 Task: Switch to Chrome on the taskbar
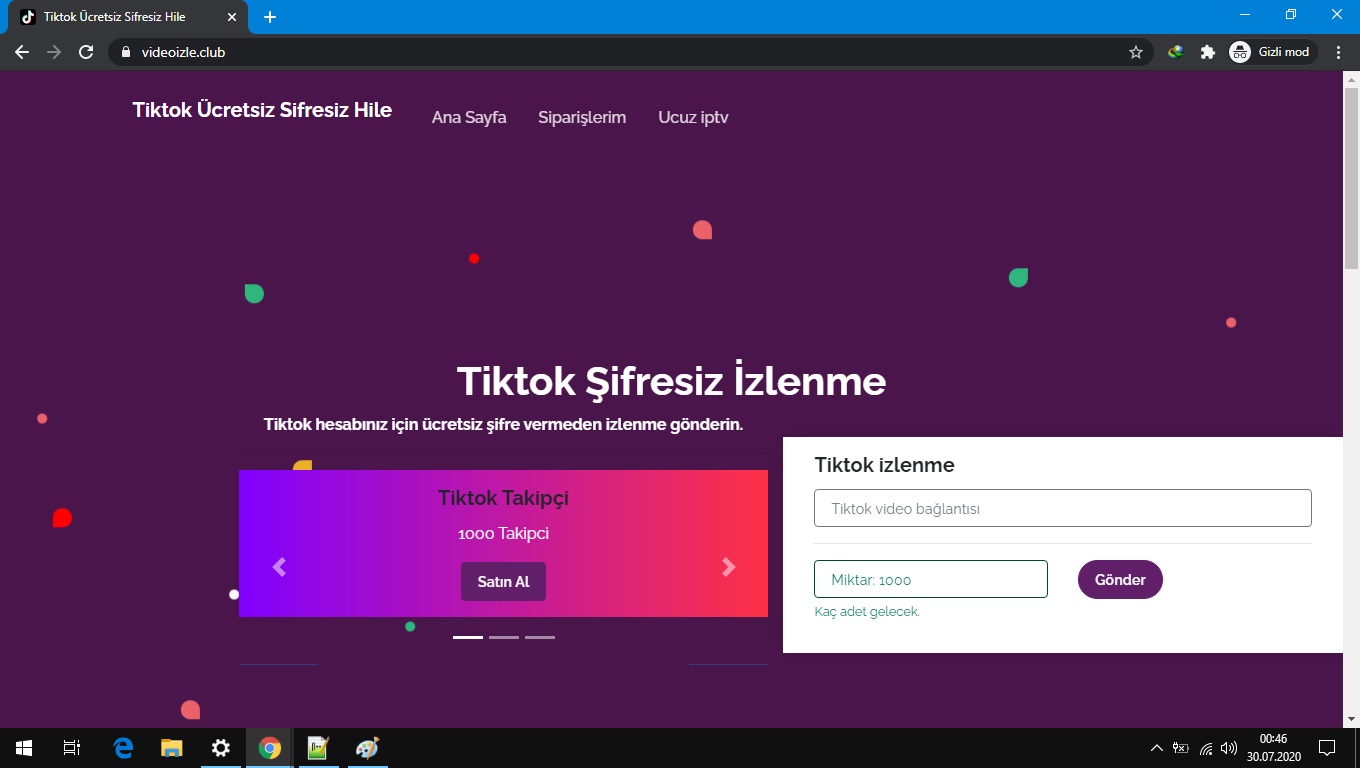point(270,748)
